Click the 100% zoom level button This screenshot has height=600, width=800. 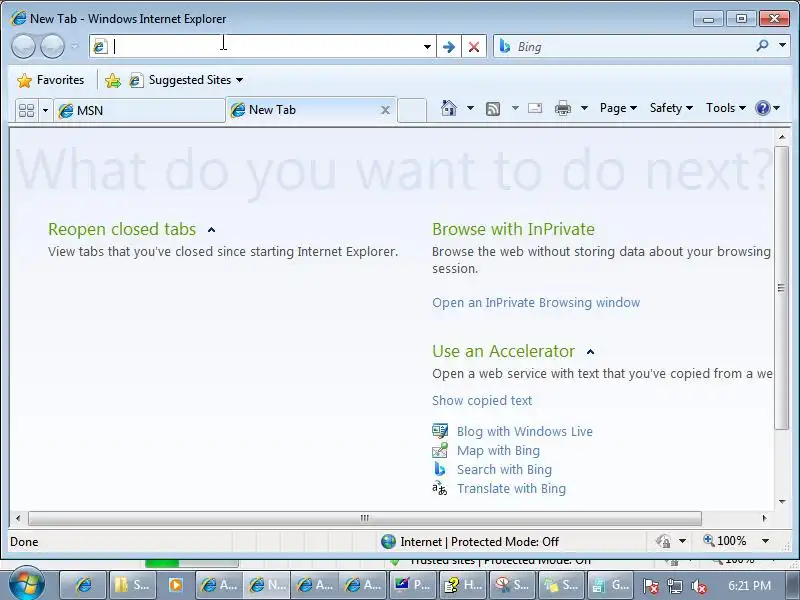click(725, 541)
